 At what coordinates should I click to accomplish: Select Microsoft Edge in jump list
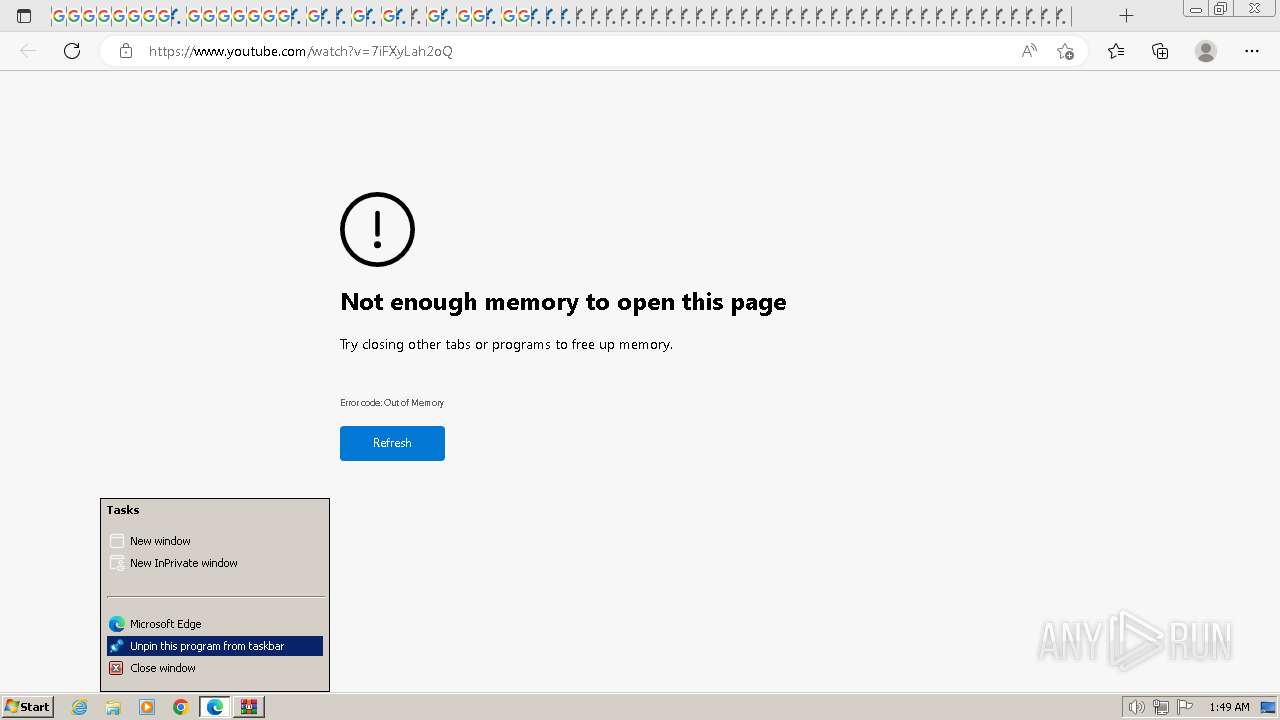215,624
